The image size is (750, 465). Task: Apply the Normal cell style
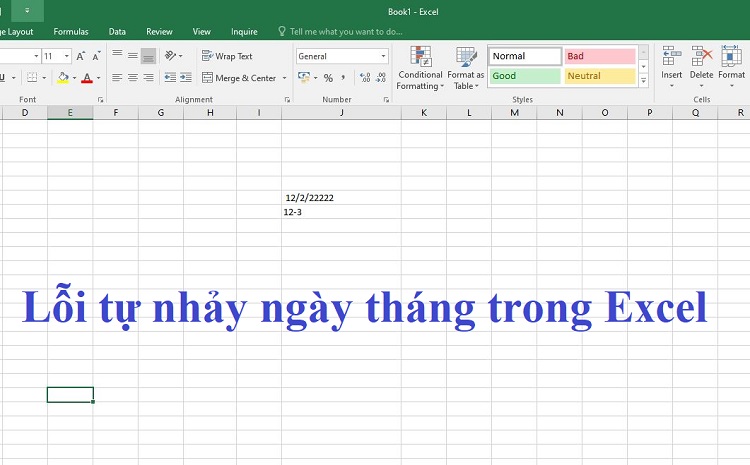[525, 56]
